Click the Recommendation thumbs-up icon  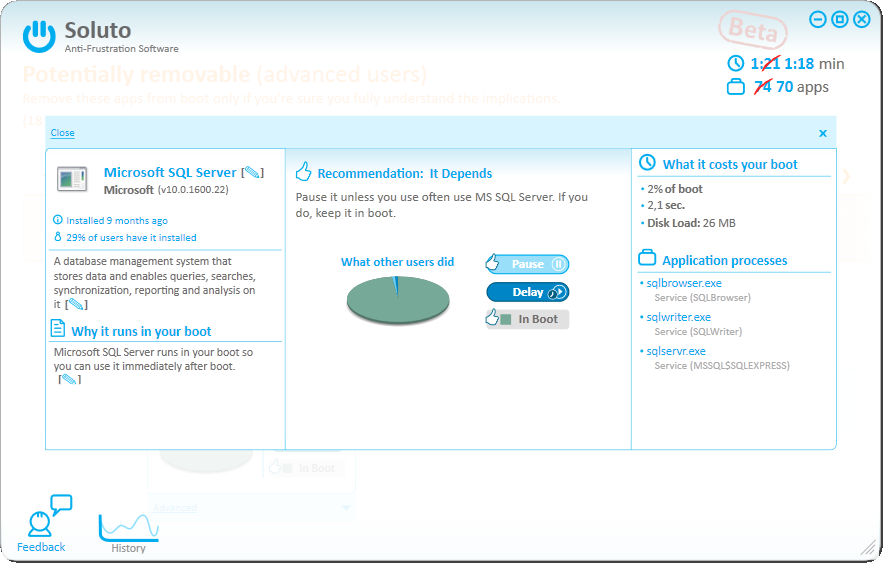304,171
